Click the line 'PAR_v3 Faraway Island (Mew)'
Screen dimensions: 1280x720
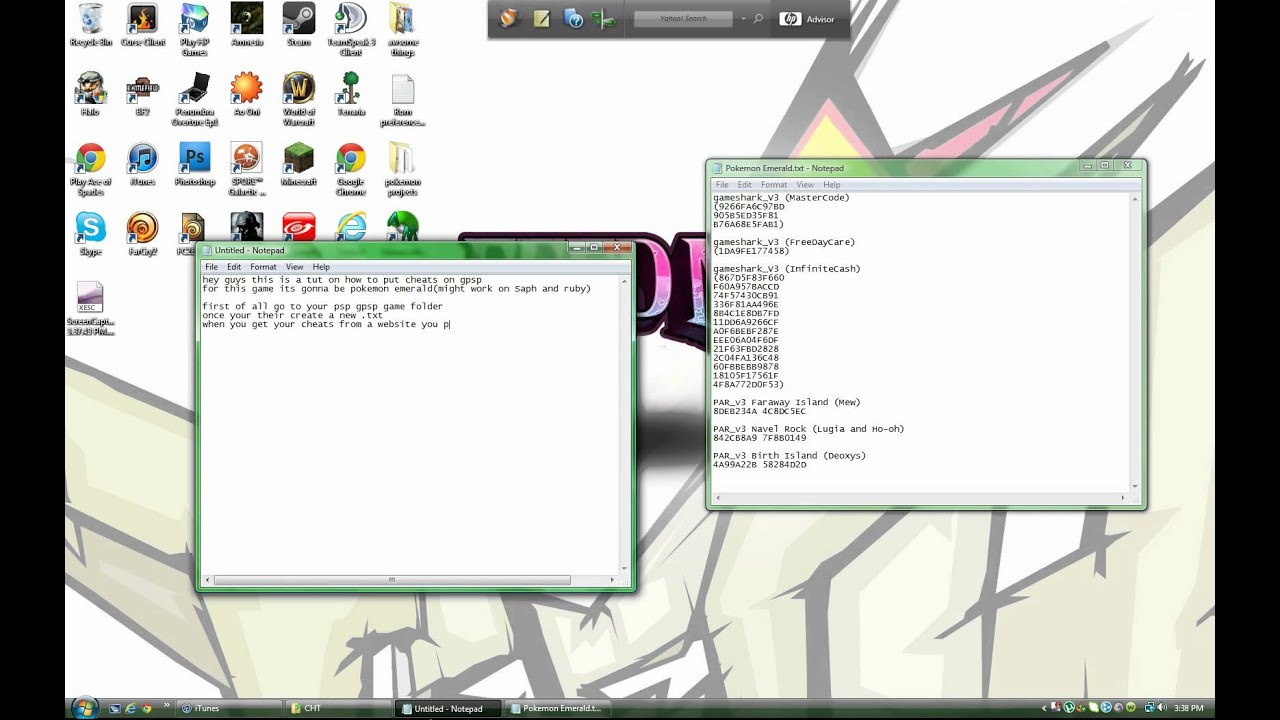786,402
